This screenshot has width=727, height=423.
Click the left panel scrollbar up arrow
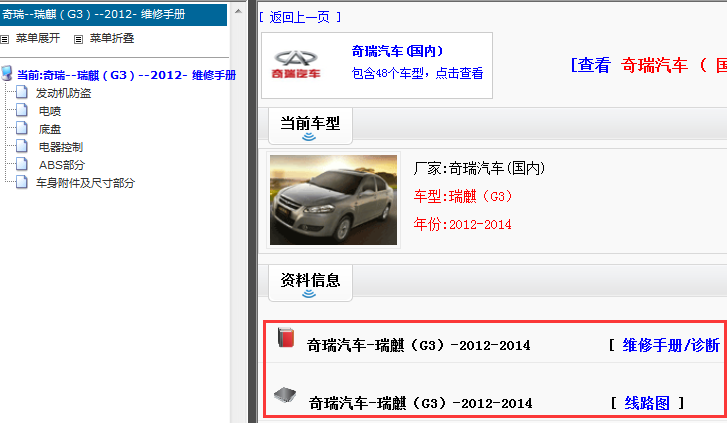click(238, 11)
